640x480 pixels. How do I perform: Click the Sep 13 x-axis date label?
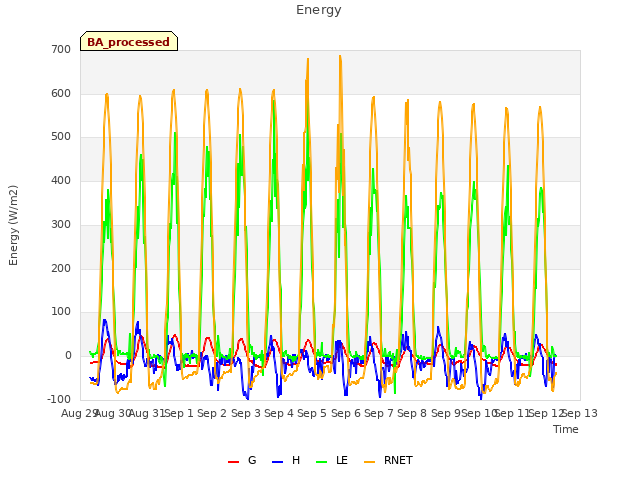[580, 413]
